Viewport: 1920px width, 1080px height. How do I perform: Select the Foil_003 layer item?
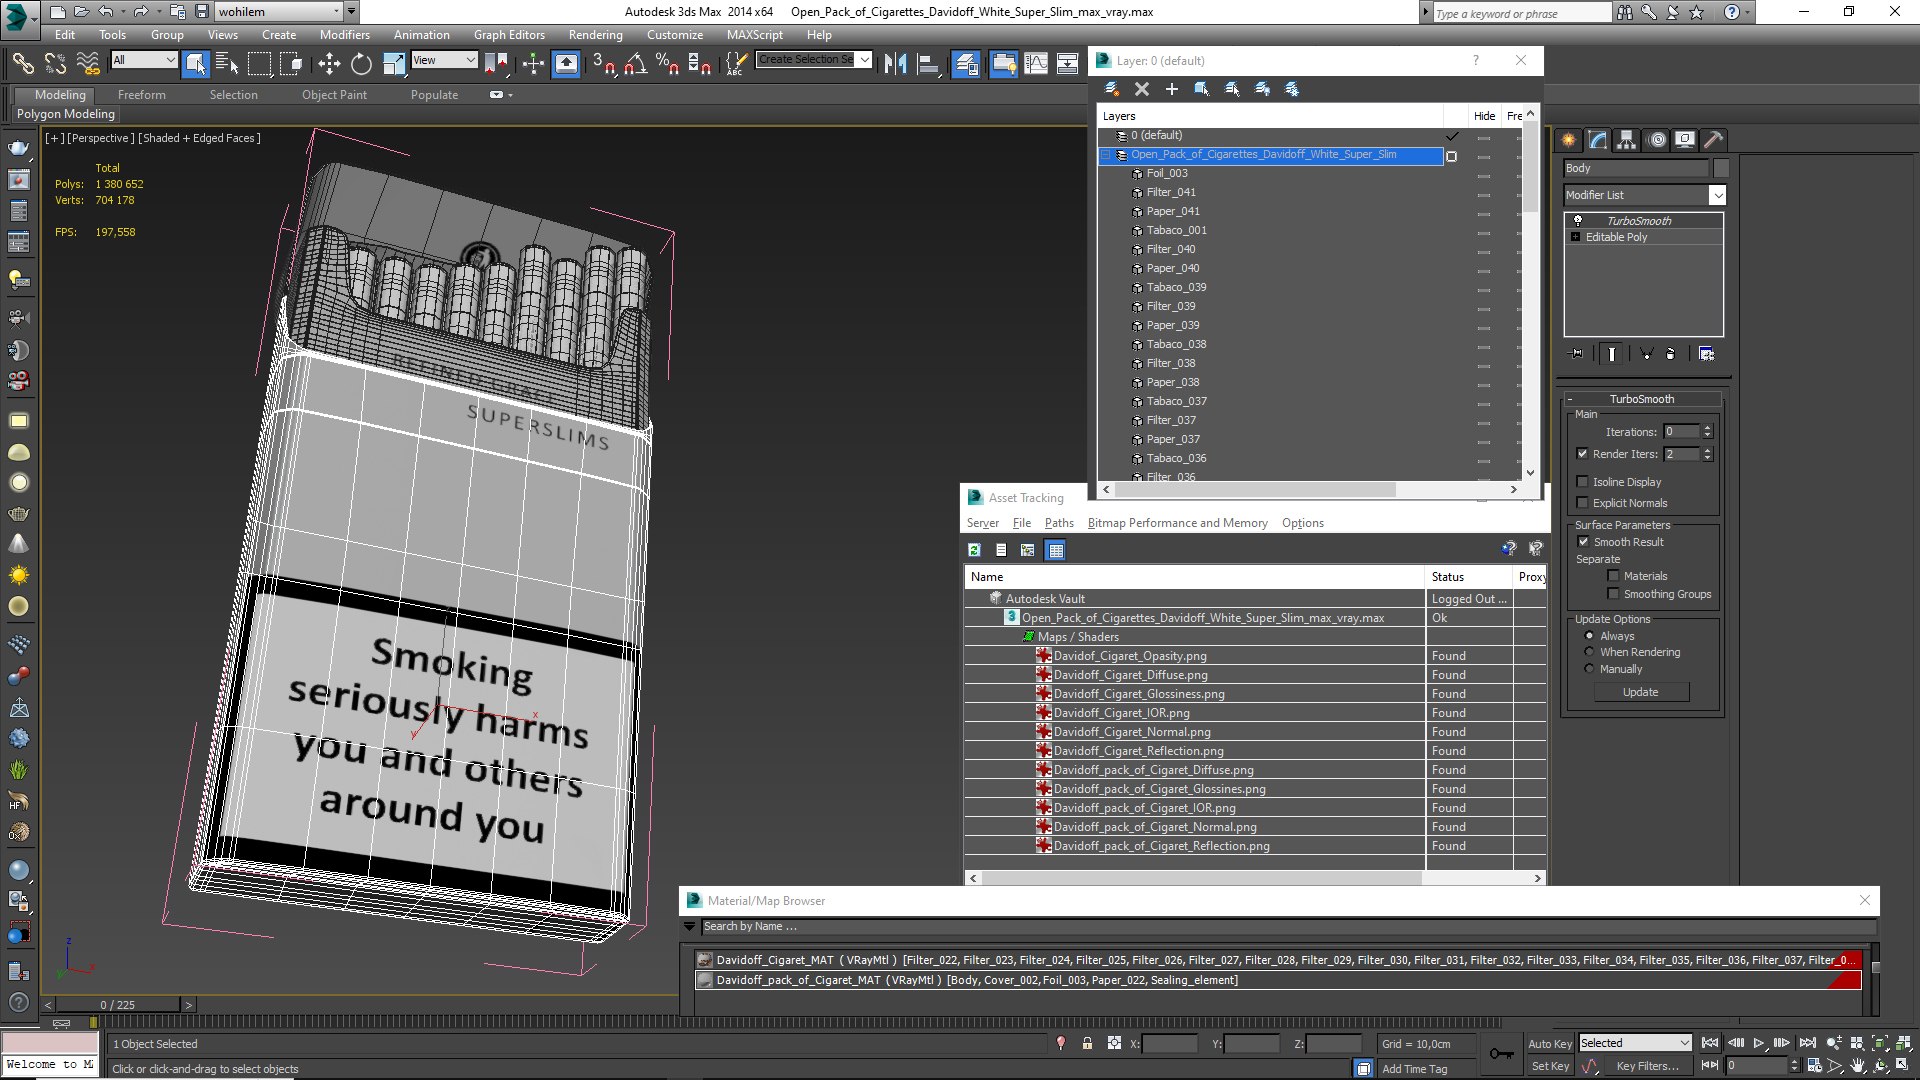click(x=1167, y=173)
